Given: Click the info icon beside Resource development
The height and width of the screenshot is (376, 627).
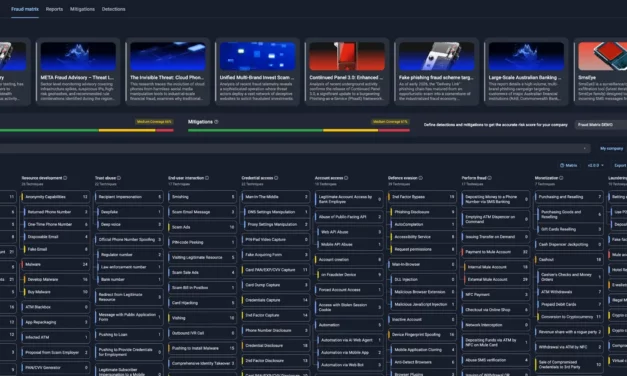Looking at the screenshot, I should [65, 178].
